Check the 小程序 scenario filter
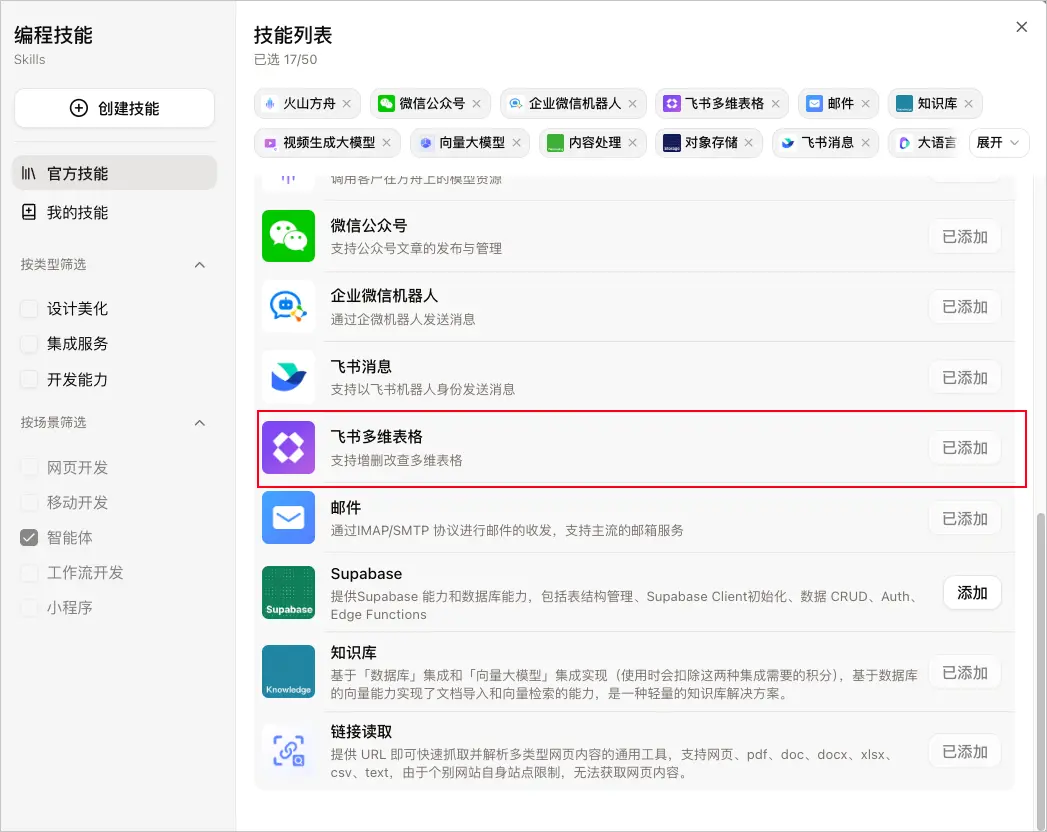The height and width of the screenshot is (832, 1047). (29, 608)
